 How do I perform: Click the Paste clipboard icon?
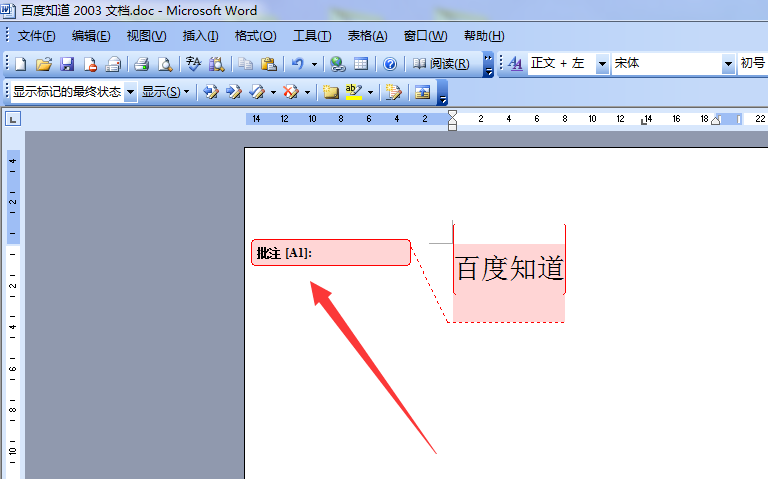pyautogui.click(x=268, y=64)
